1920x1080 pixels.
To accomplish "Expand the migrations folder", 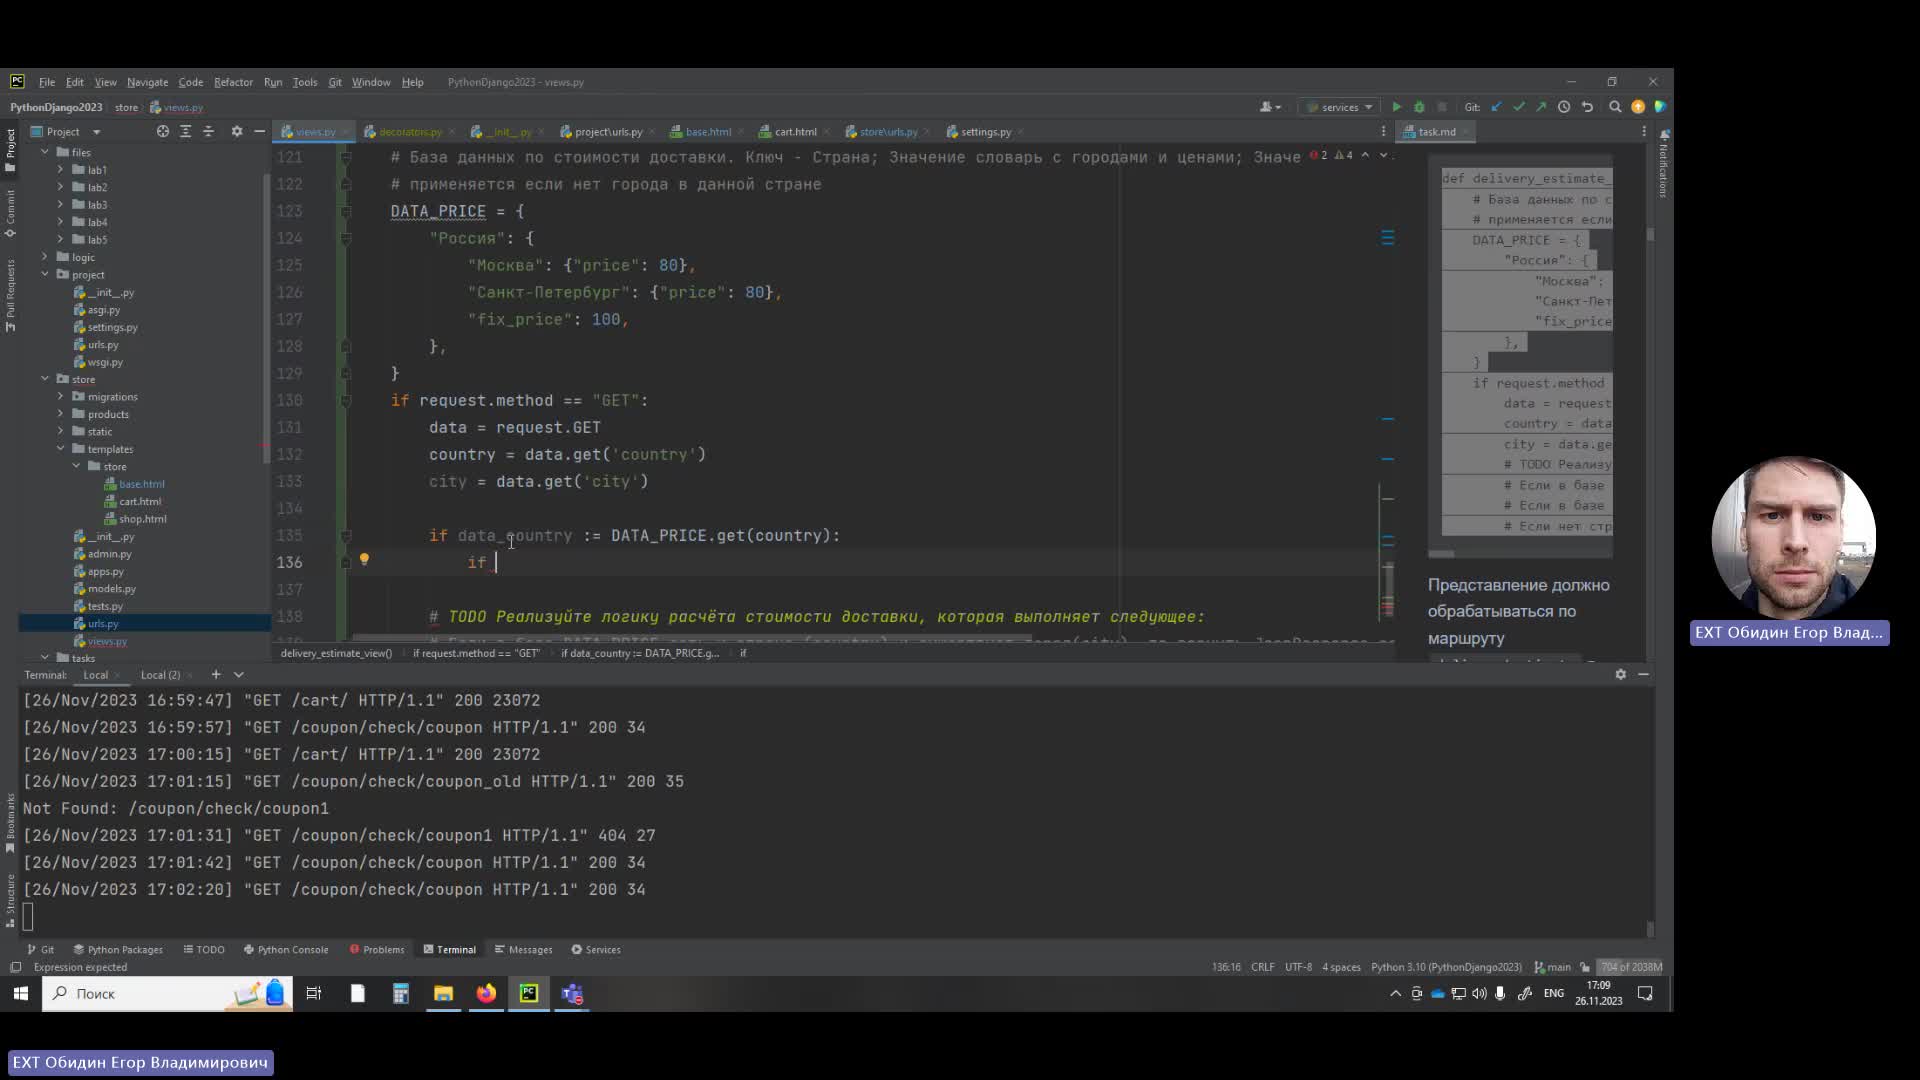I will click(x=60, y=397).
